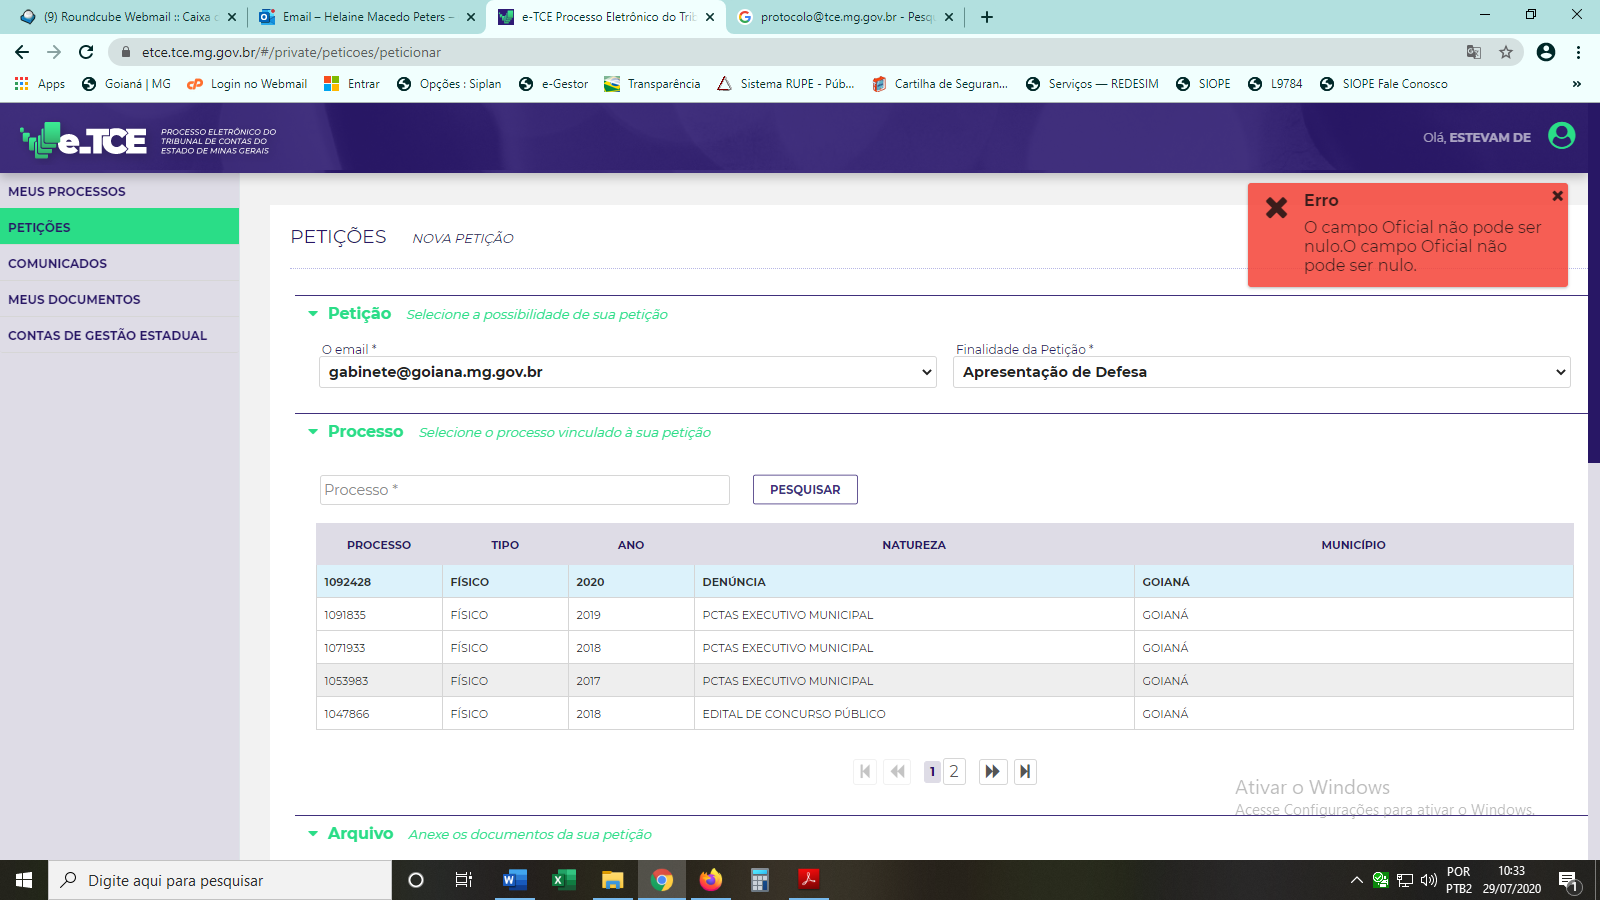Go to the next page of results
The image size is (1600, 900).
tap(992, 771)
